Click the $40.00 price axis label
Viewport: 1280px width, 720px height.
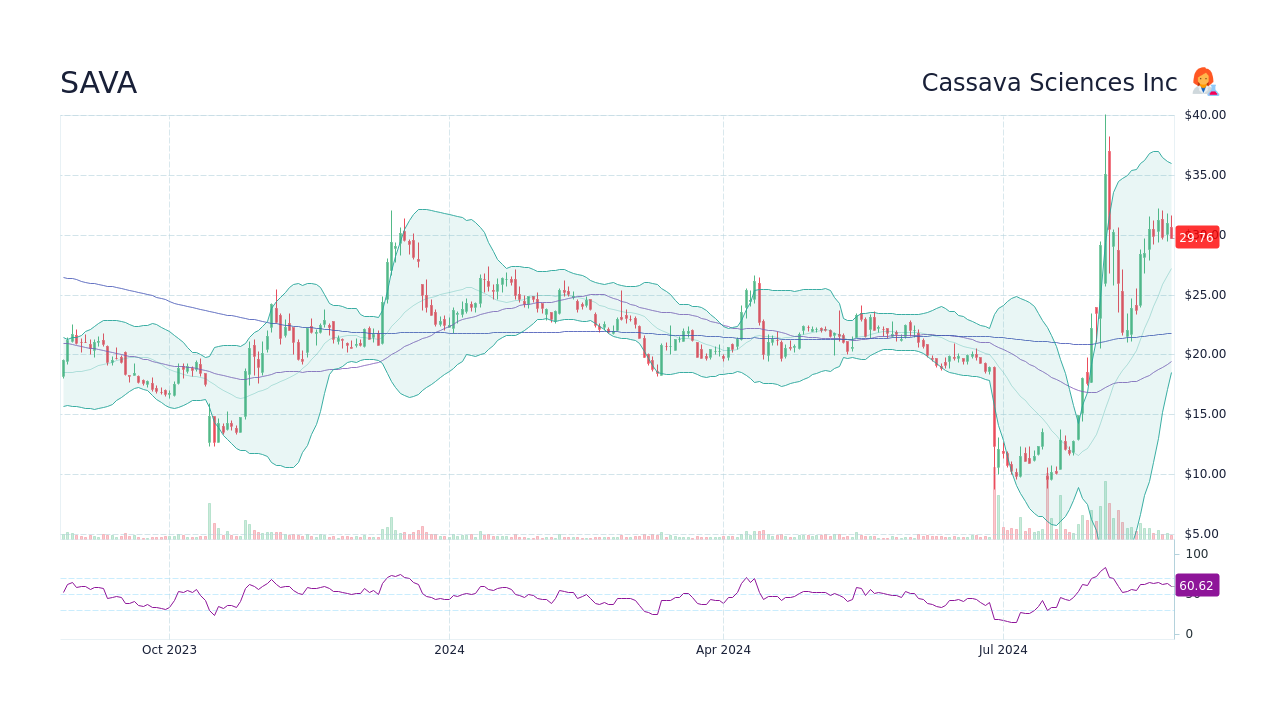tap(1205, 115)
